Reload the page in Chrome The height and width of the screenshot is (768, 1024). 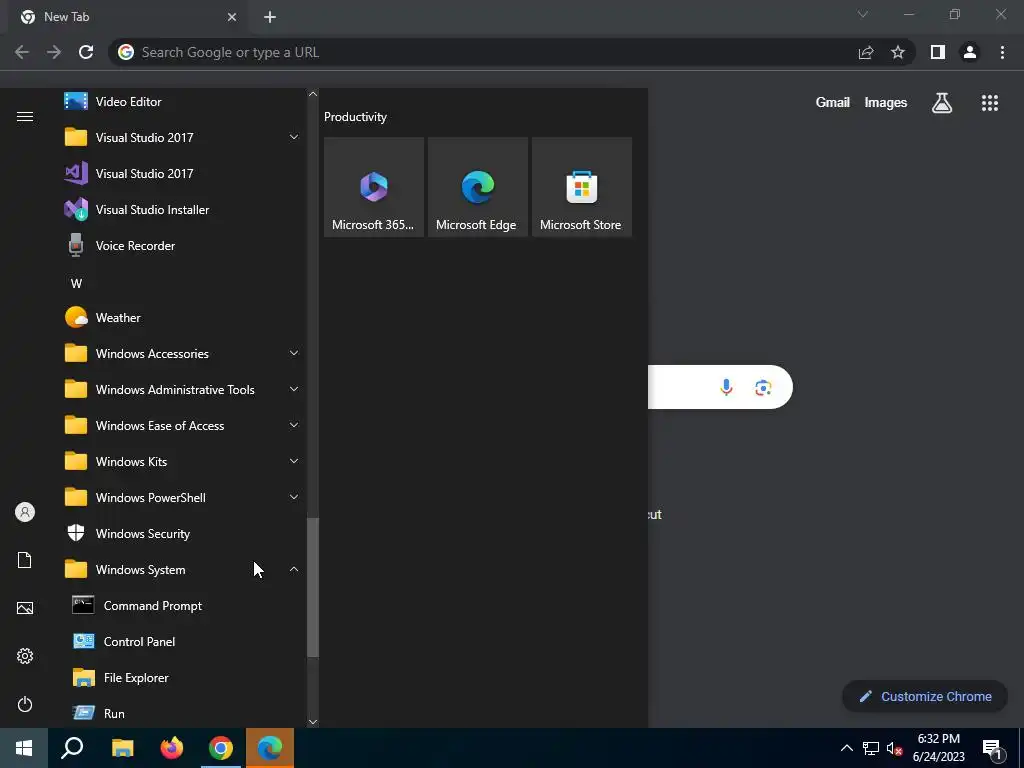point(86,52)
